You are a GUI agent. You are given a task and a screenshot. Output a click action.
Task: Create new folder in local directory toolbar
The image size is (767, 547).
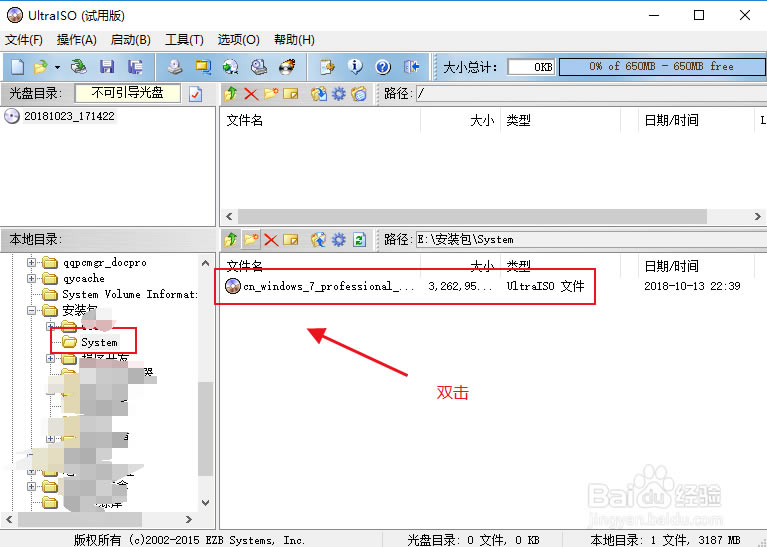251,239
